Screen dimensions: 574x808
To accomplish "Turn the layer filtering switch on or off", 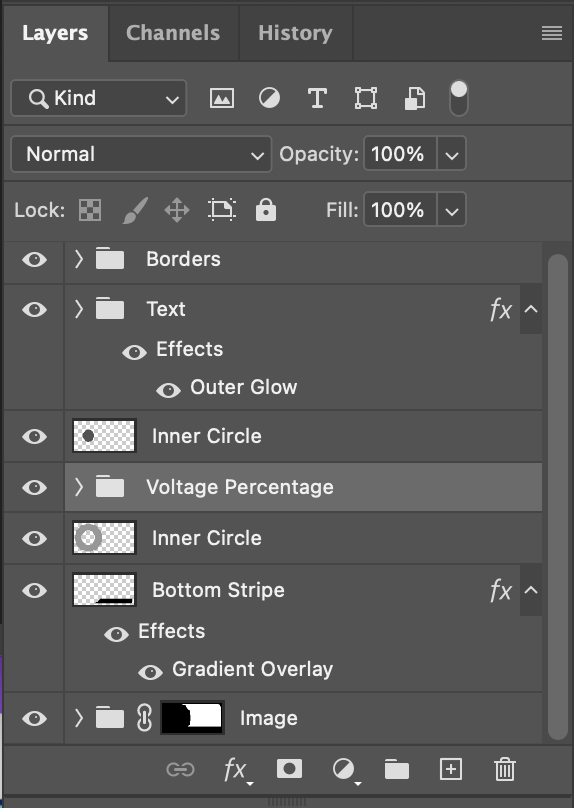I will pyautogui.click(x=459, y=98).
